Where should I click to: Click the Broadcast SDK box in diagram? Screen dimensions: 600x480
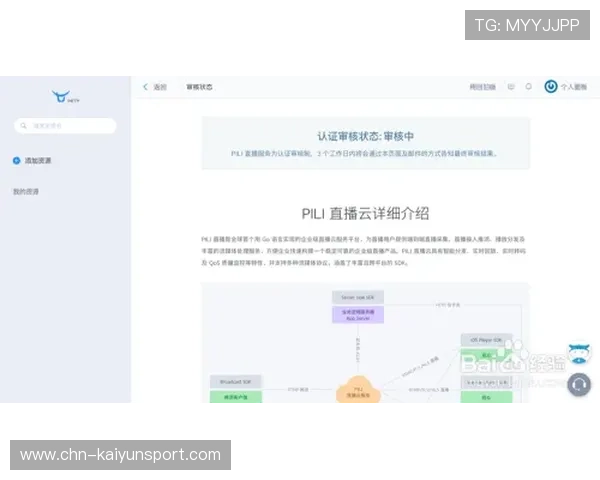coord(236,382)
